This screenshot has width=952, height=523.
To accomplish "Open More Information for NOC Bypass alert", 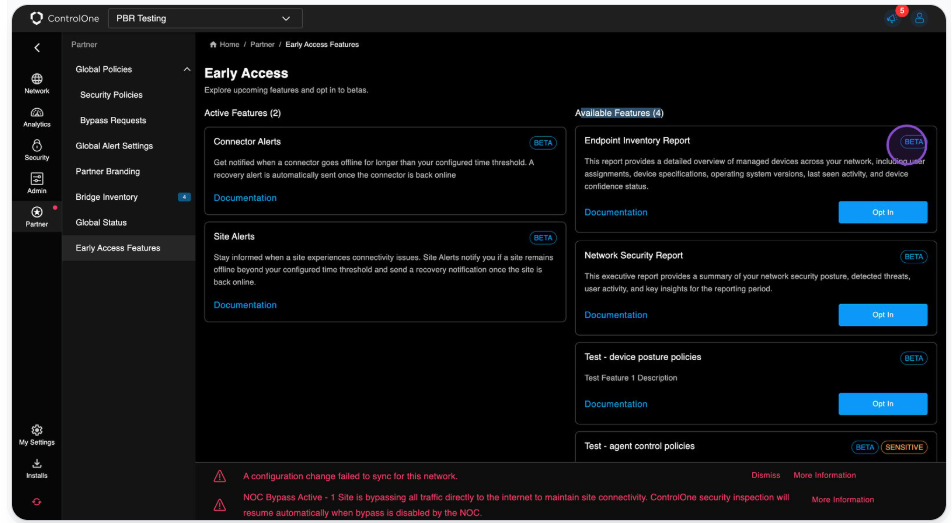I will (843, 499).
